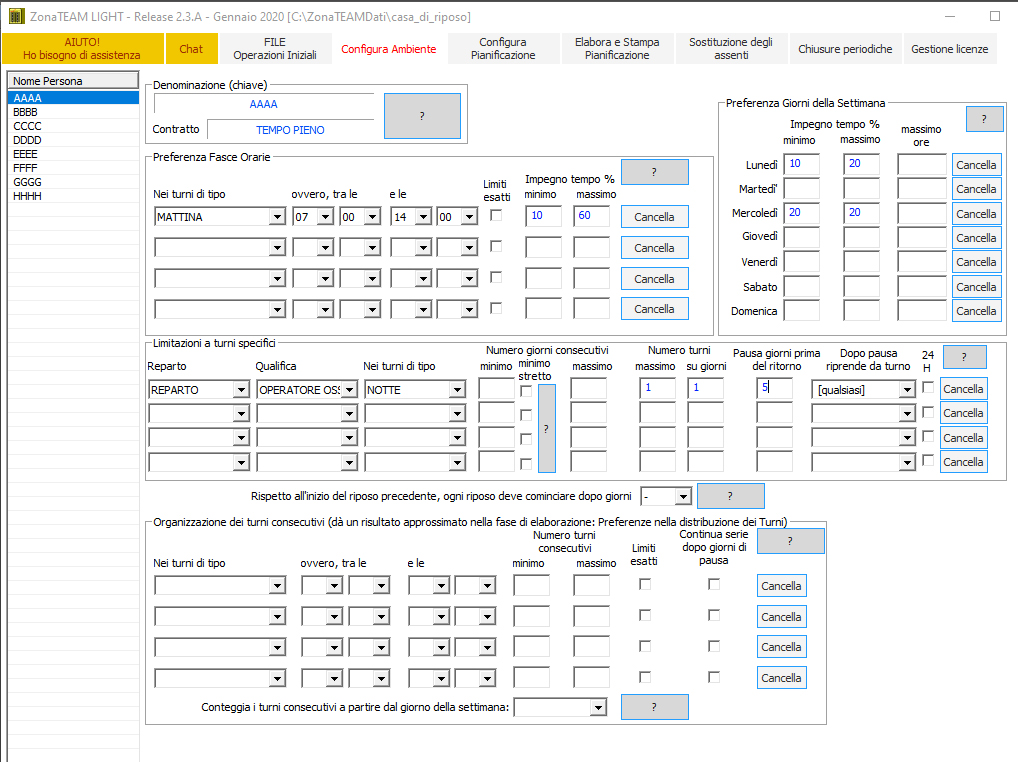Screen dimensions: 1018x762
Task: Click Martedì massimo ore field
Action: [x=922, y=189]
